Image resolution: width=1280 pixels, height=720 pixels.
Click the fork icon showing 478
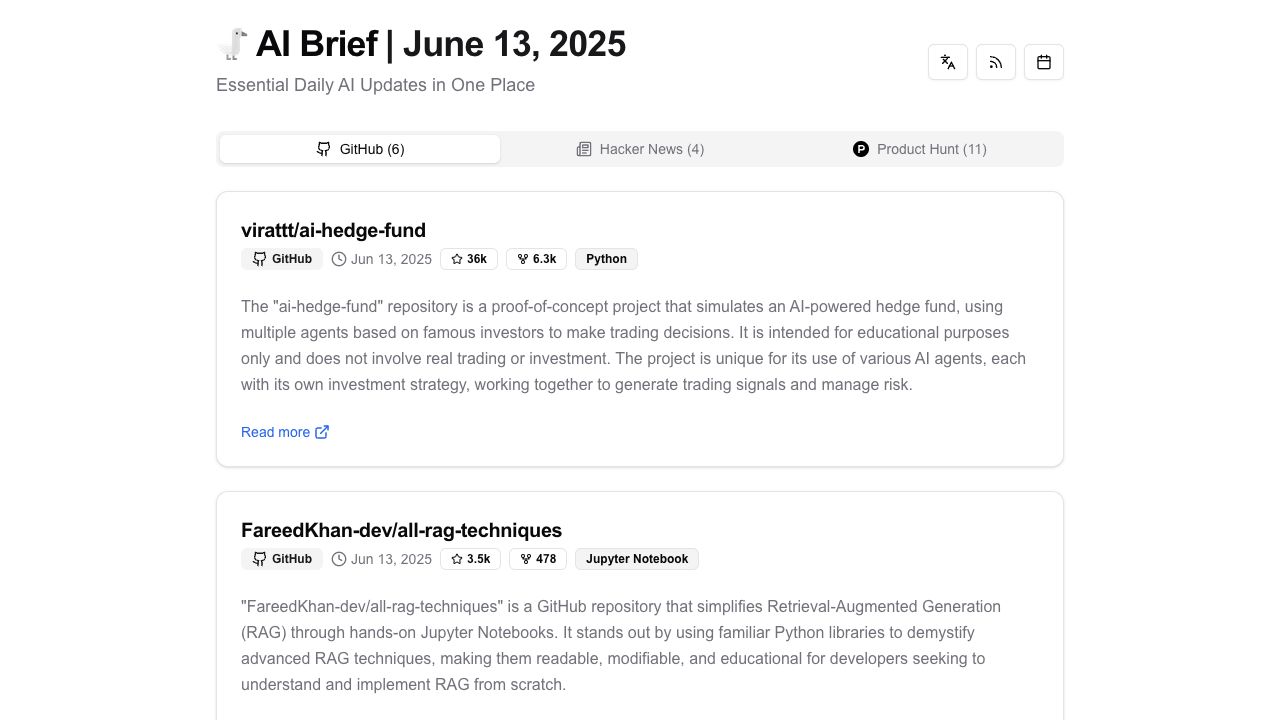(524, 559)
